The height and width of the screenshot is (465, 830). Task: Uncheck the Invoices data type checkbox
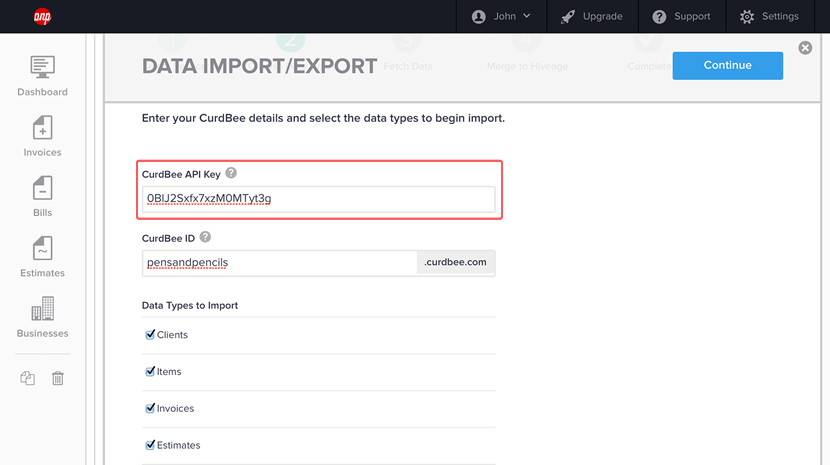(x=150, y=408)
